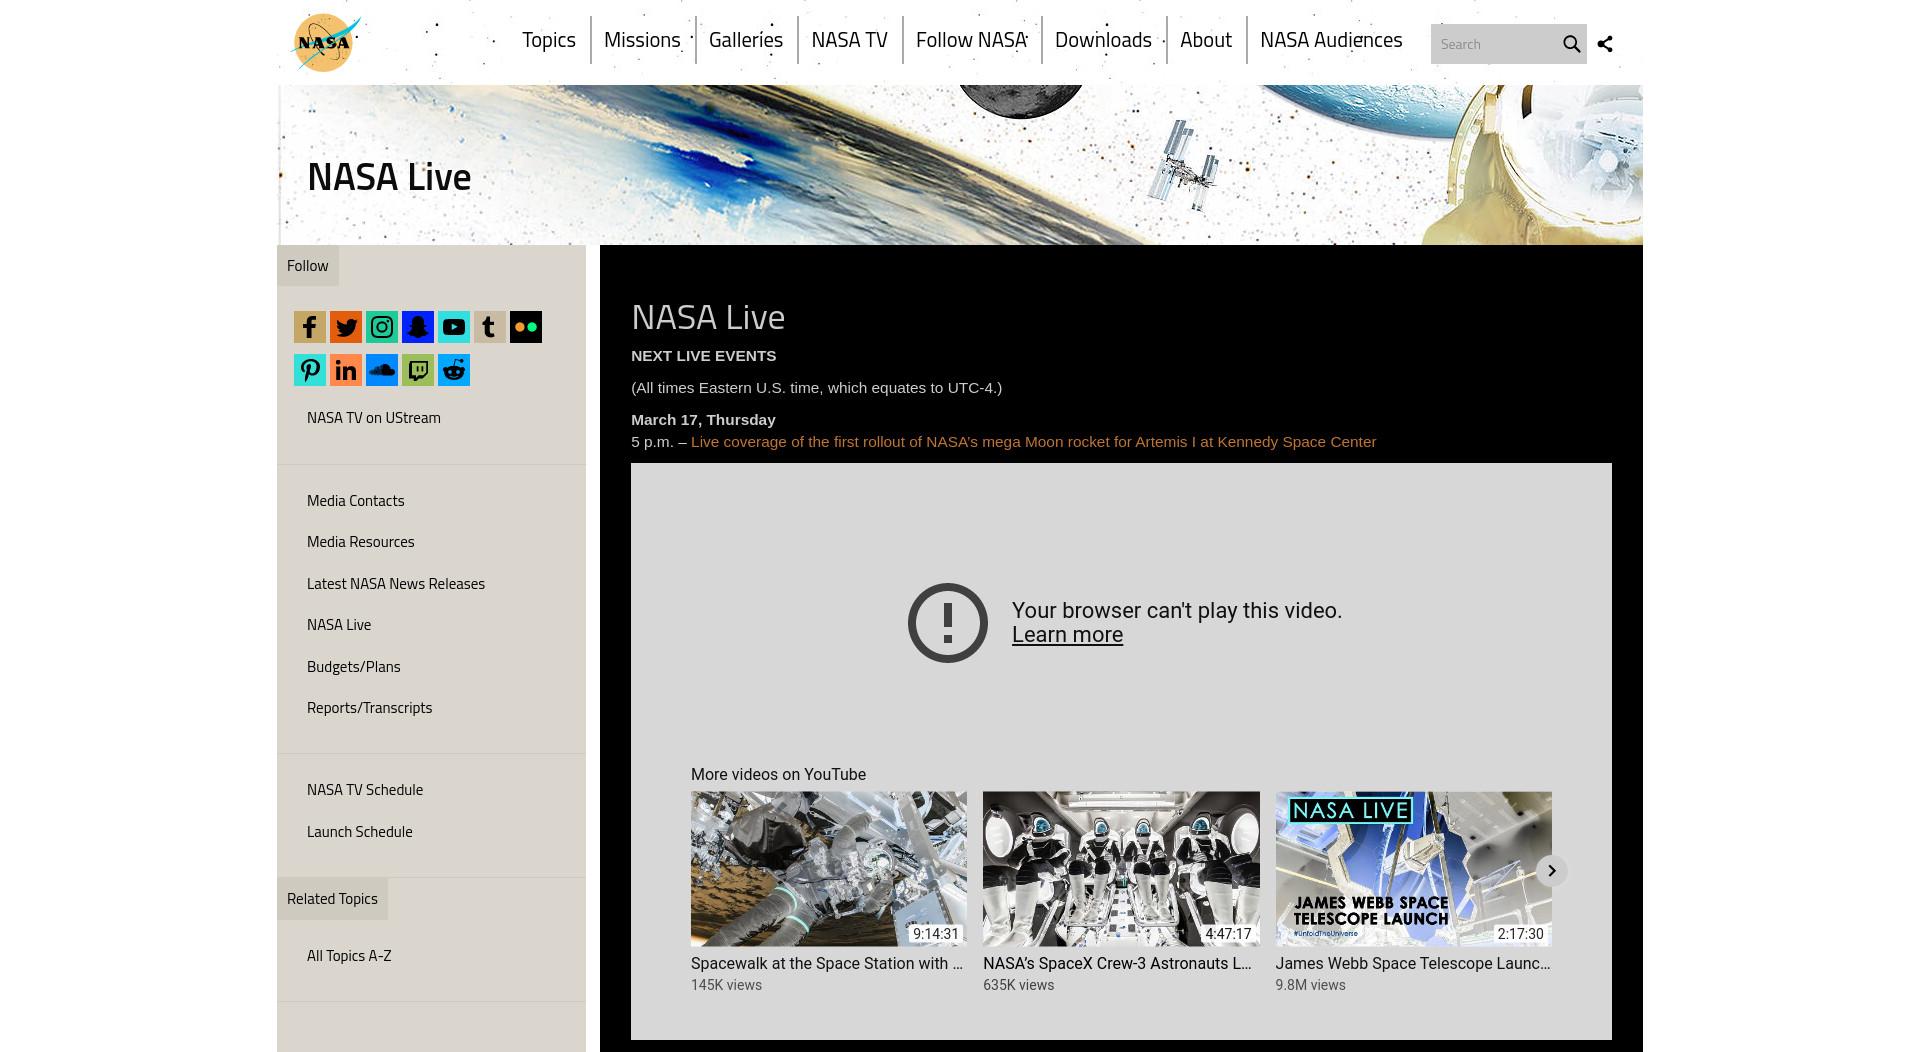This screenshot has height=1052, width=1920.
Task: Click the NEXT LIVE EVENTS heading
Action: point(703,356)
